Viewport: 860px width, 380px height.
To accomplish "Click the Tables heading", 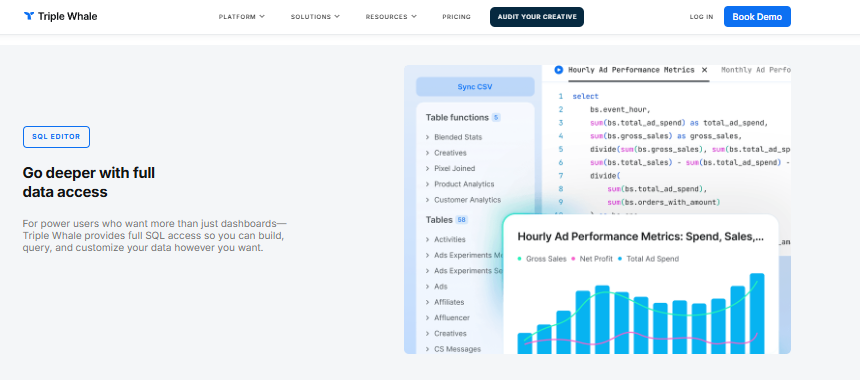I will click(439, 220).
